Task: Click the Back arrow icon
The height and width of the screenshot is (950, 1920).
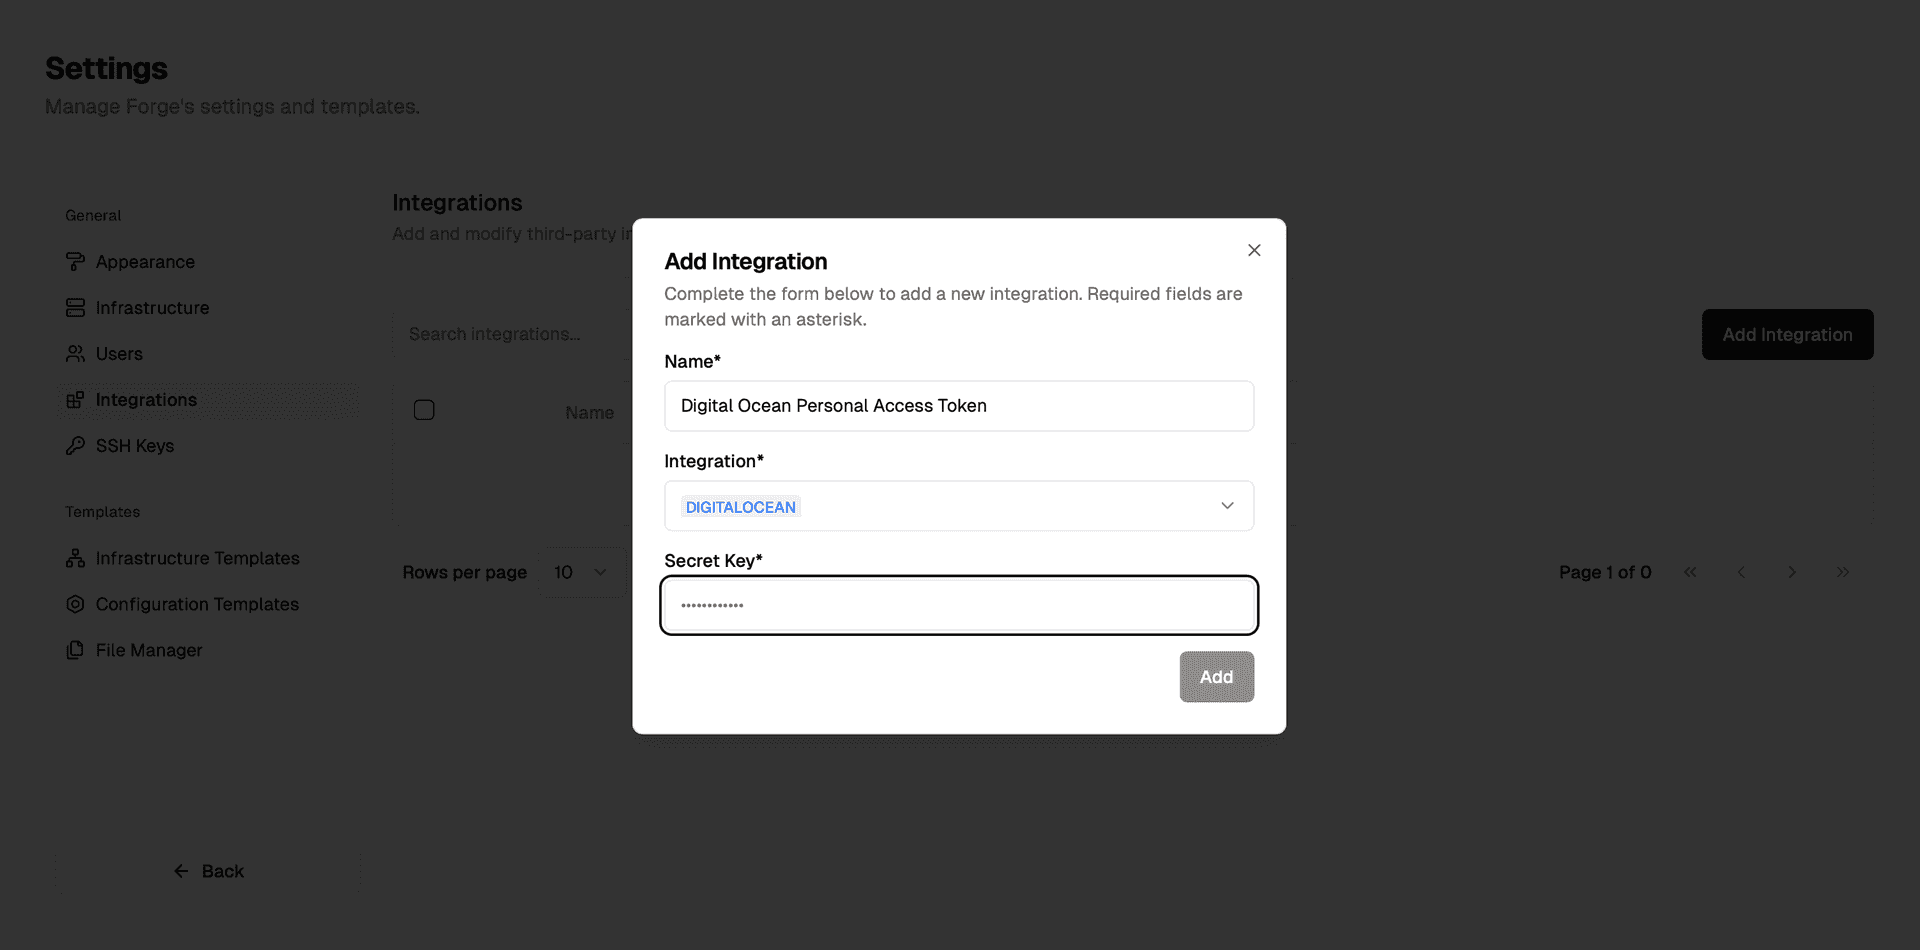Action: pos(181,871)
